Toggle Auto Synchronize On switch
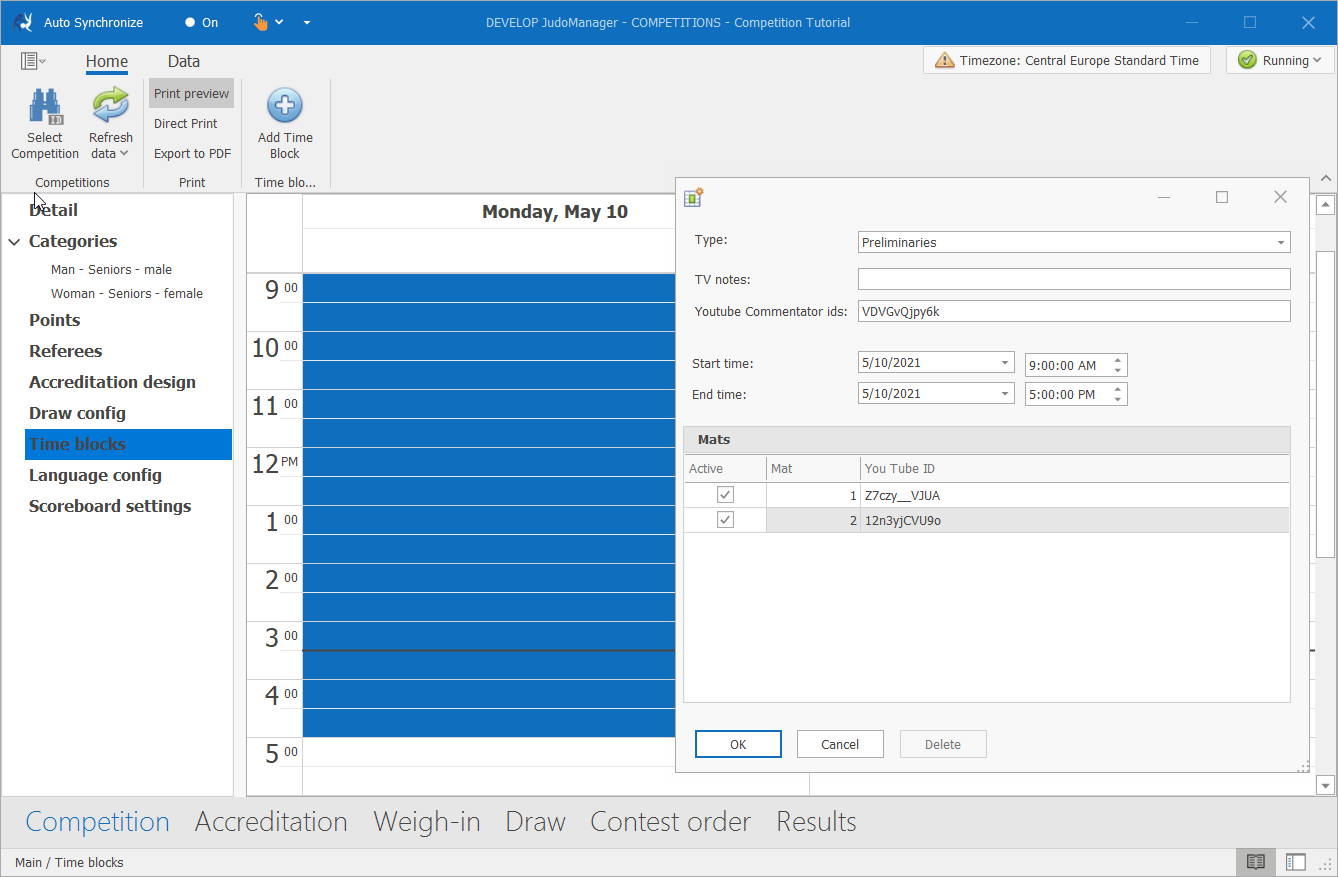Viewport: 1338px width, 877px height. [201, 22]
